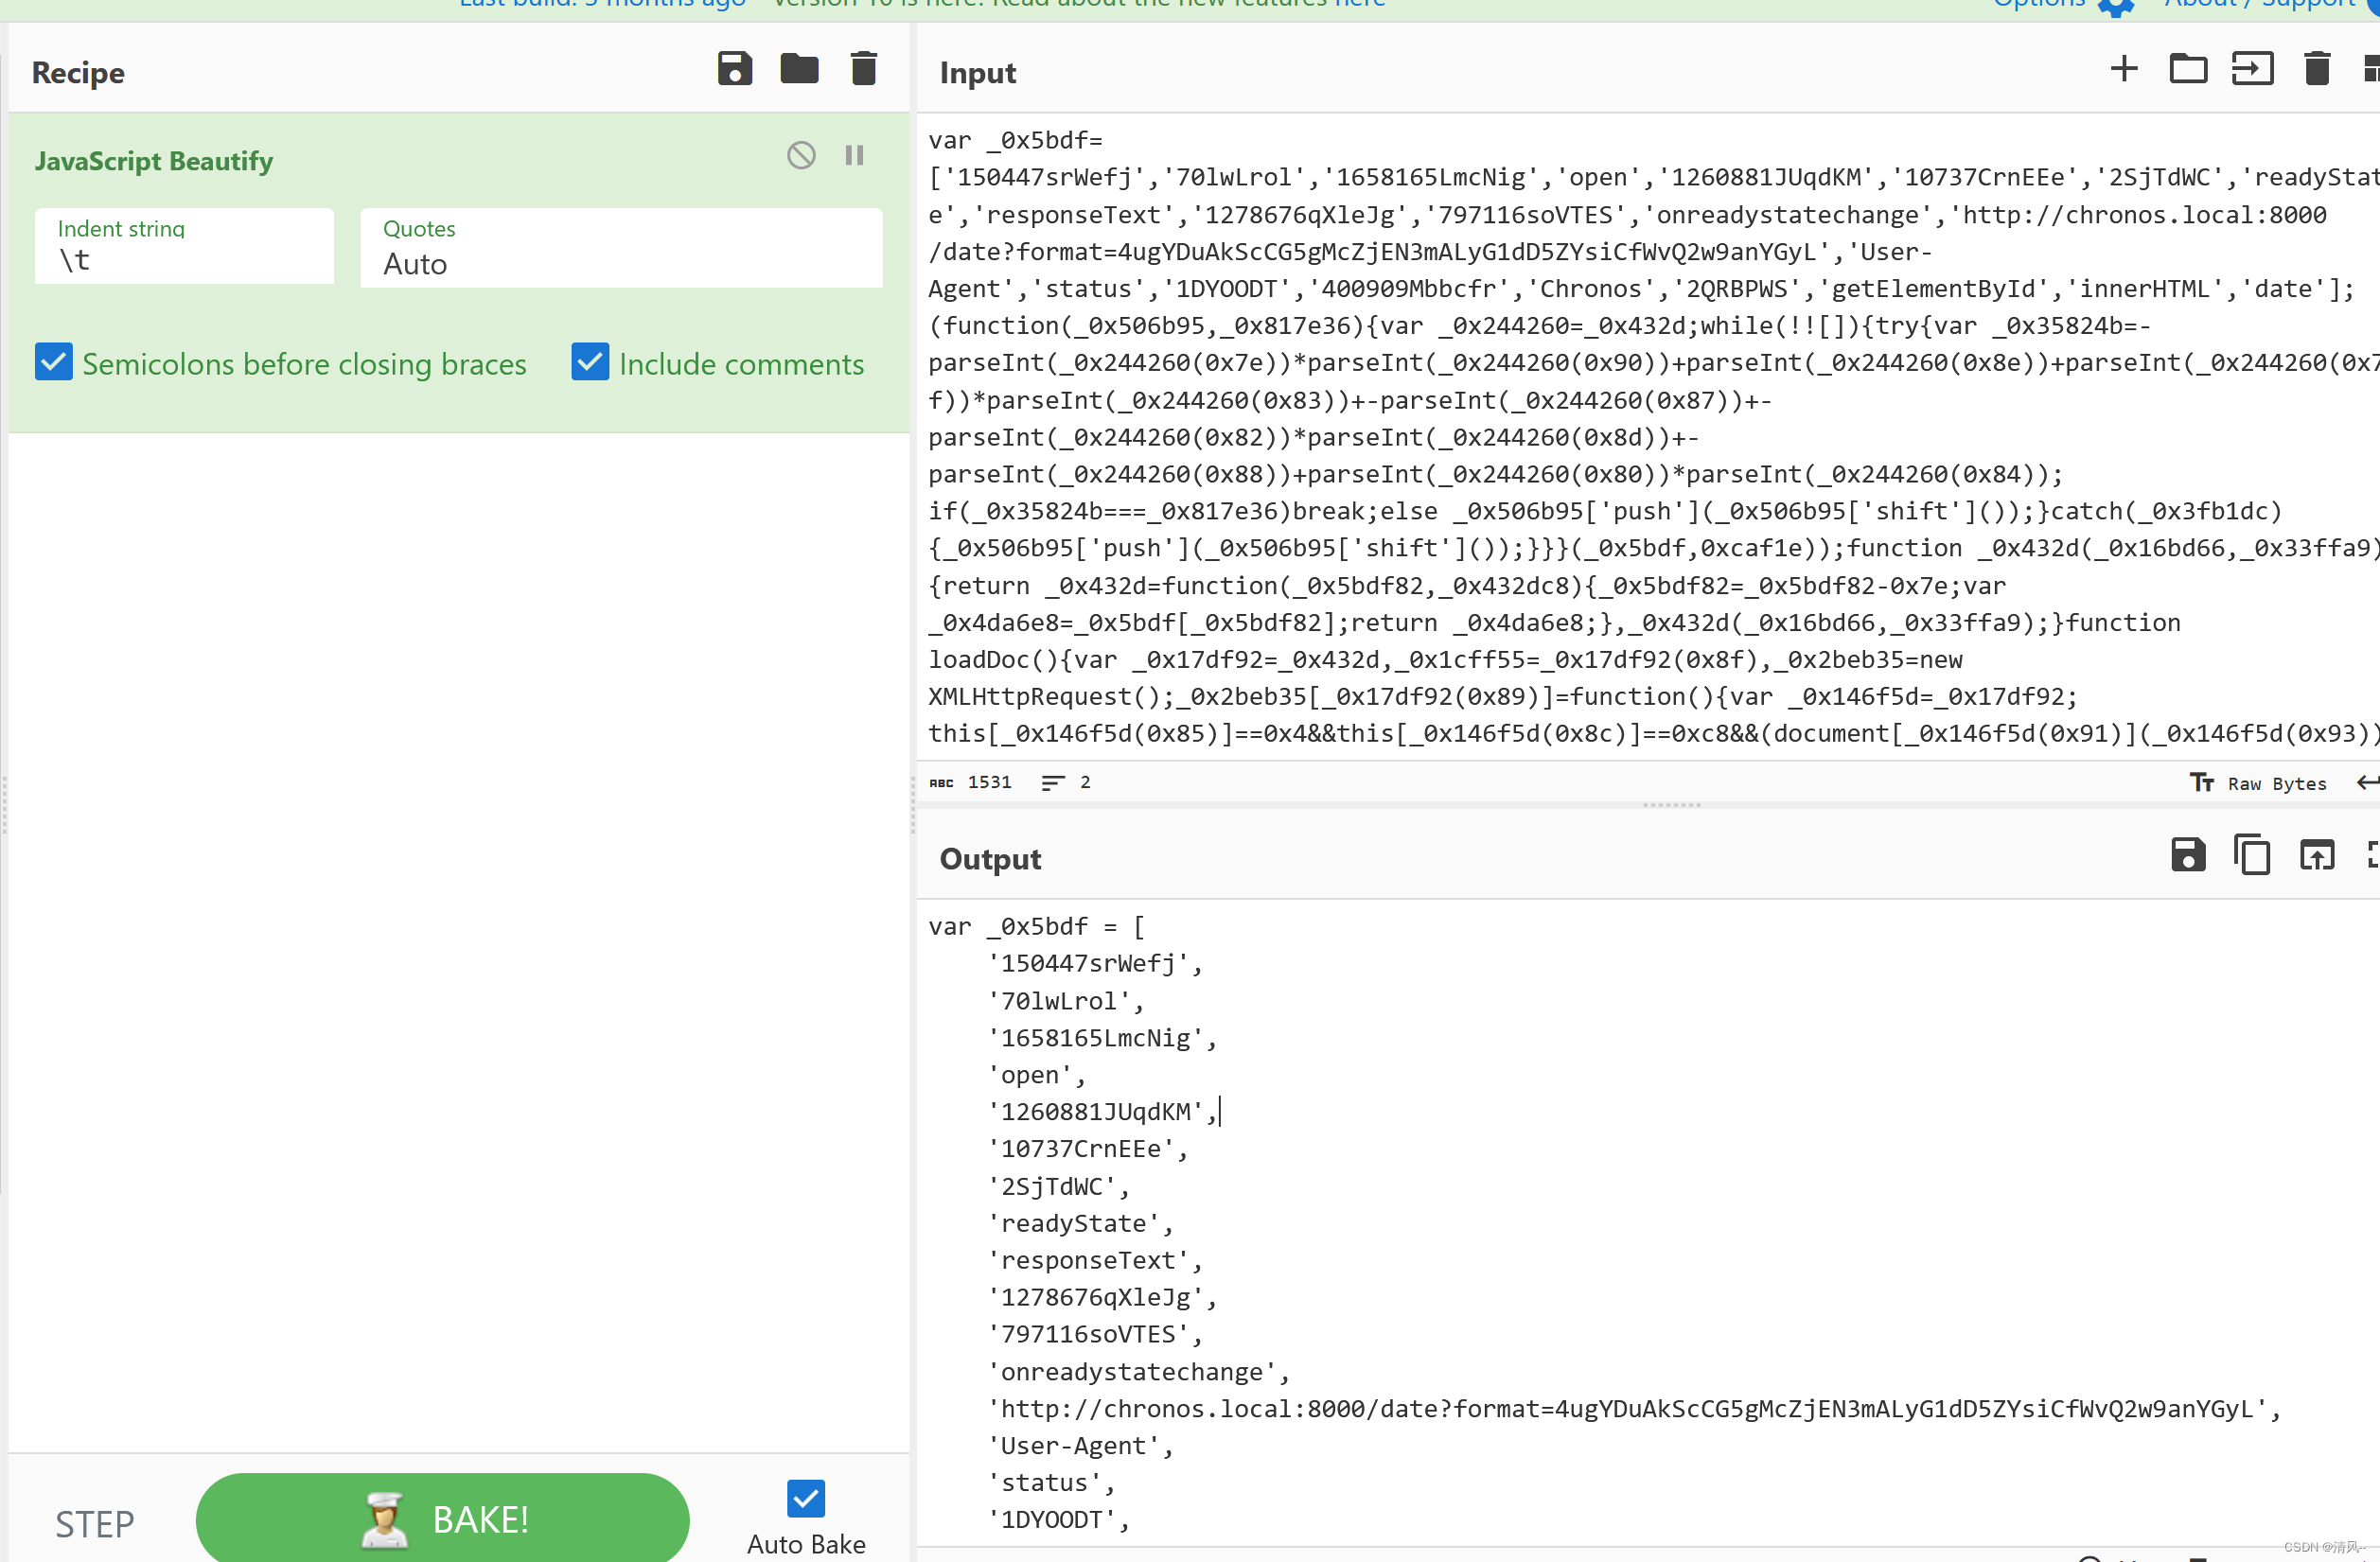Open a folder as input
Screen dimensions: 2380x1562
point(2187,69)
